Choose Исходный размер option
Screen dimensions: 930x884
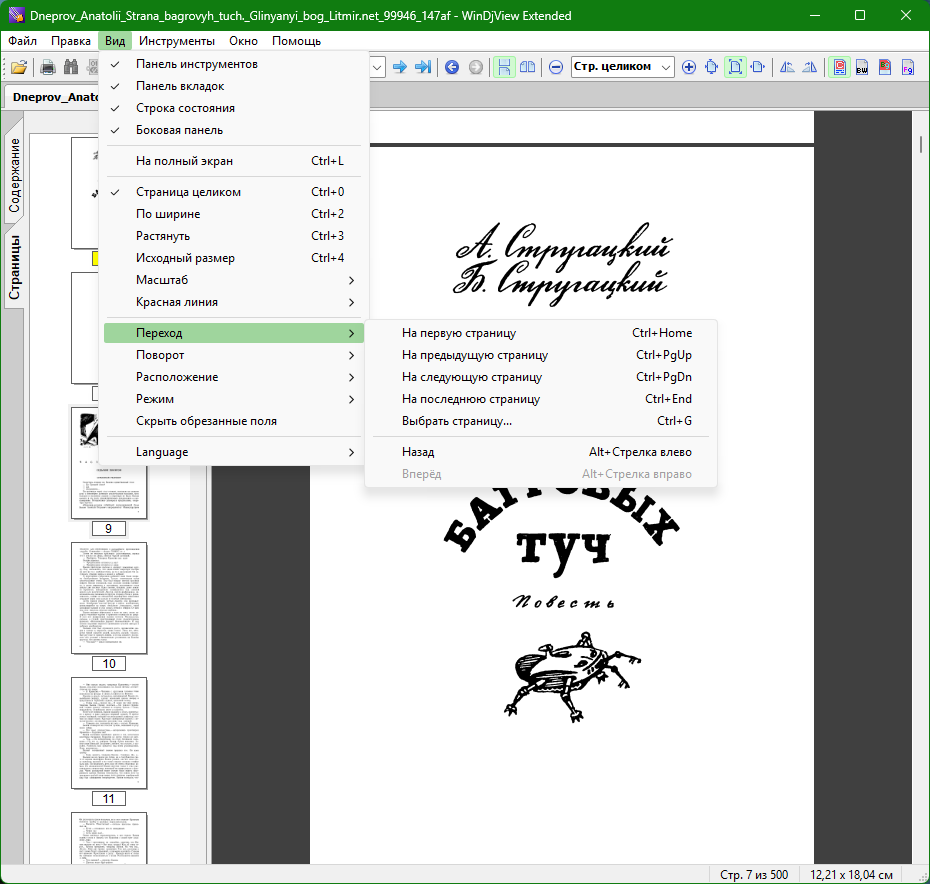pos(234,257)
